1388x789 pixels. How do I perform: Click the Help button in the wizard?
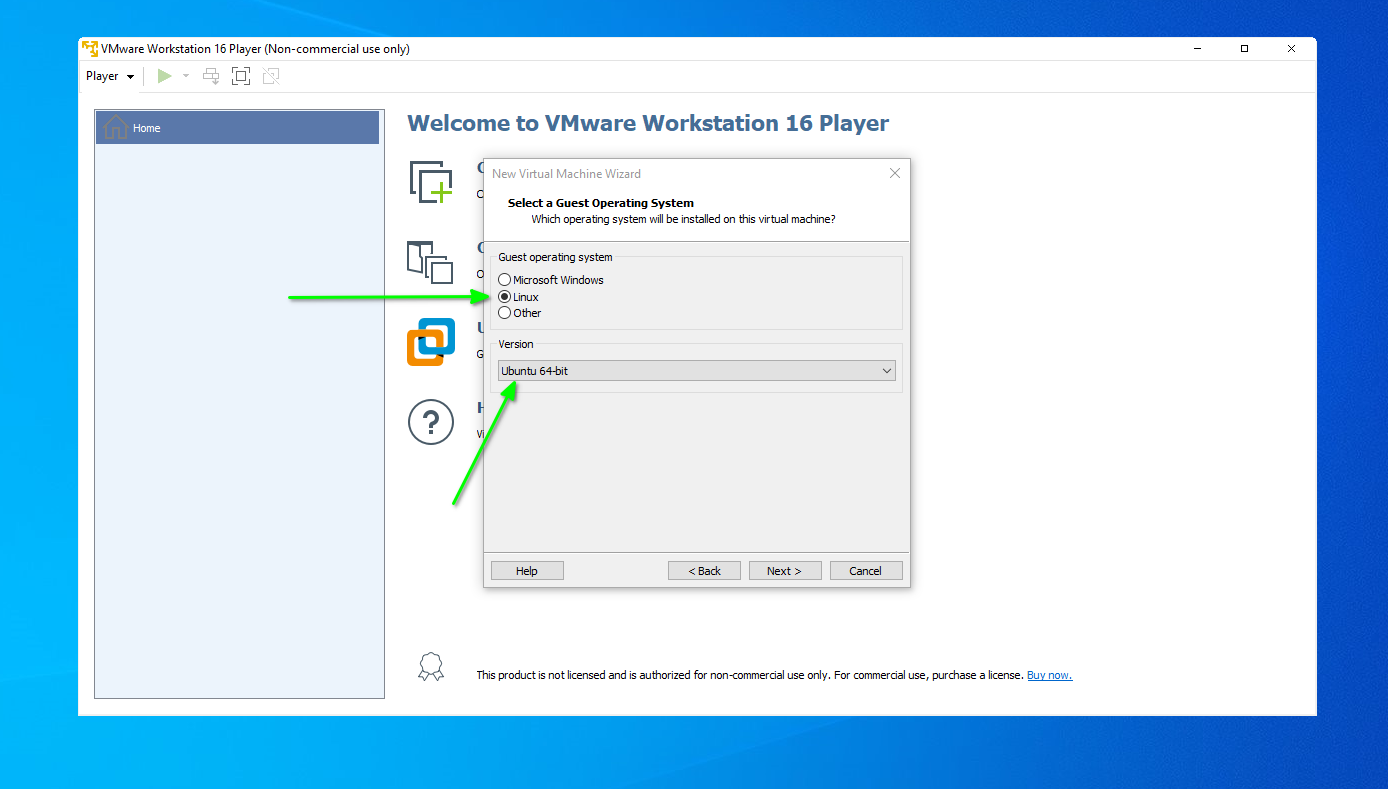(x=526, y=570)
